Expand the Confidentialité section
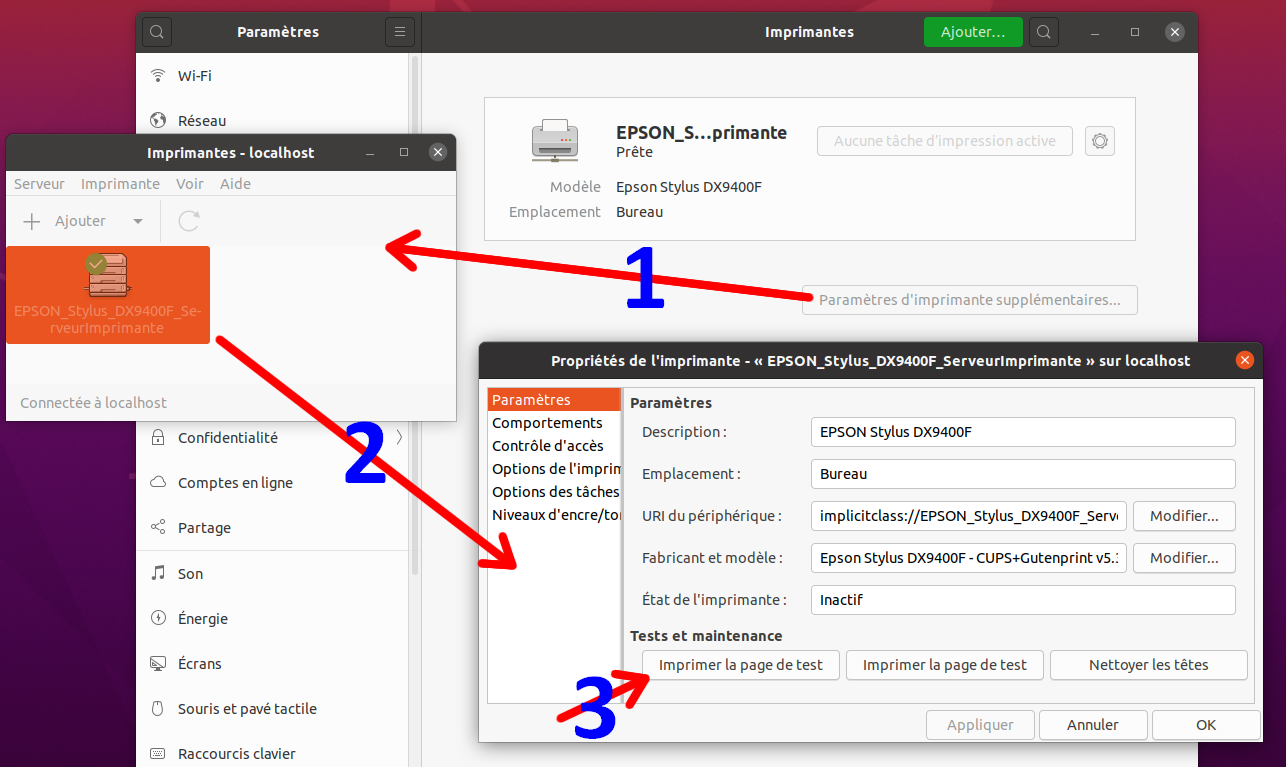 [272, 438]
